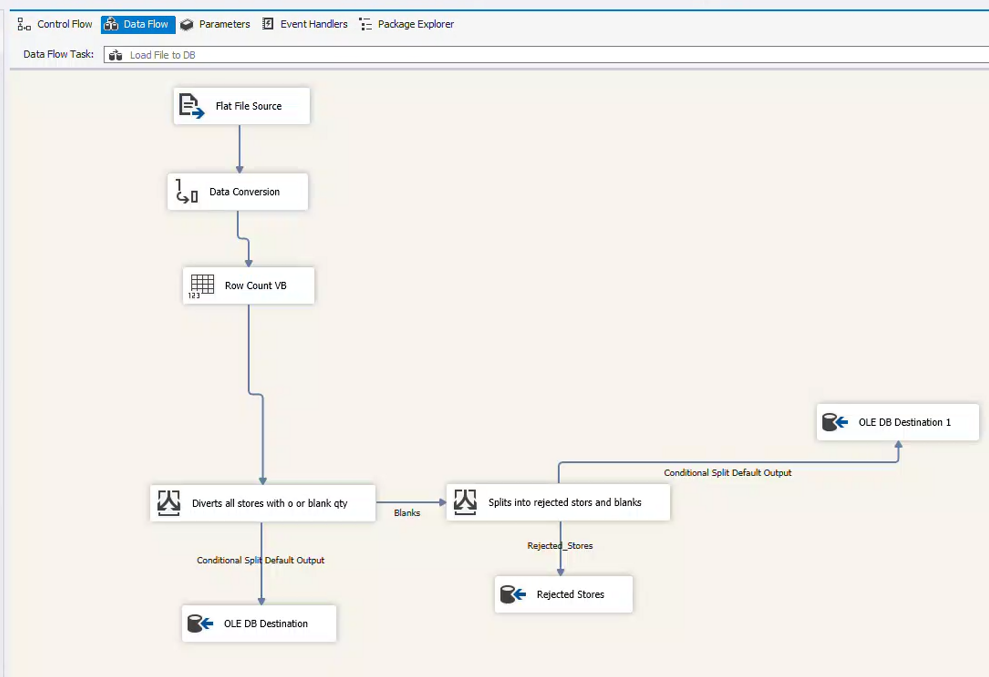Click default output label near OLE DB Destination 1

(x=727, y=473)
